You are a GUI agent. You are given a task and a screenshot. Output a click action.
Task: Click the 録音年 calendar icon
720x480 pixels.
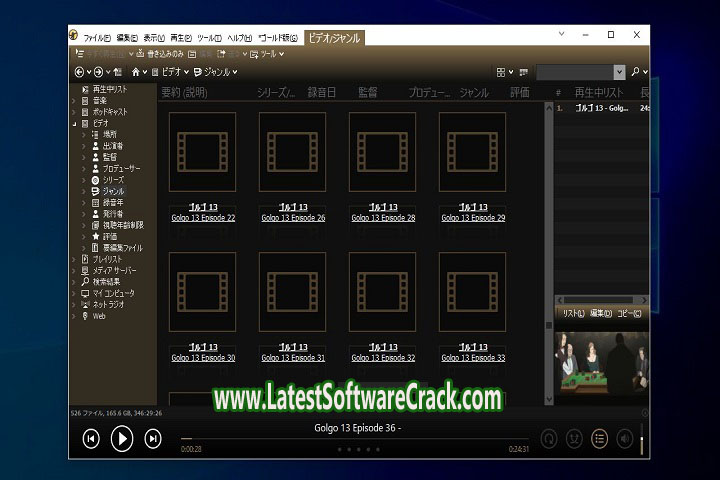click(95, 203)
